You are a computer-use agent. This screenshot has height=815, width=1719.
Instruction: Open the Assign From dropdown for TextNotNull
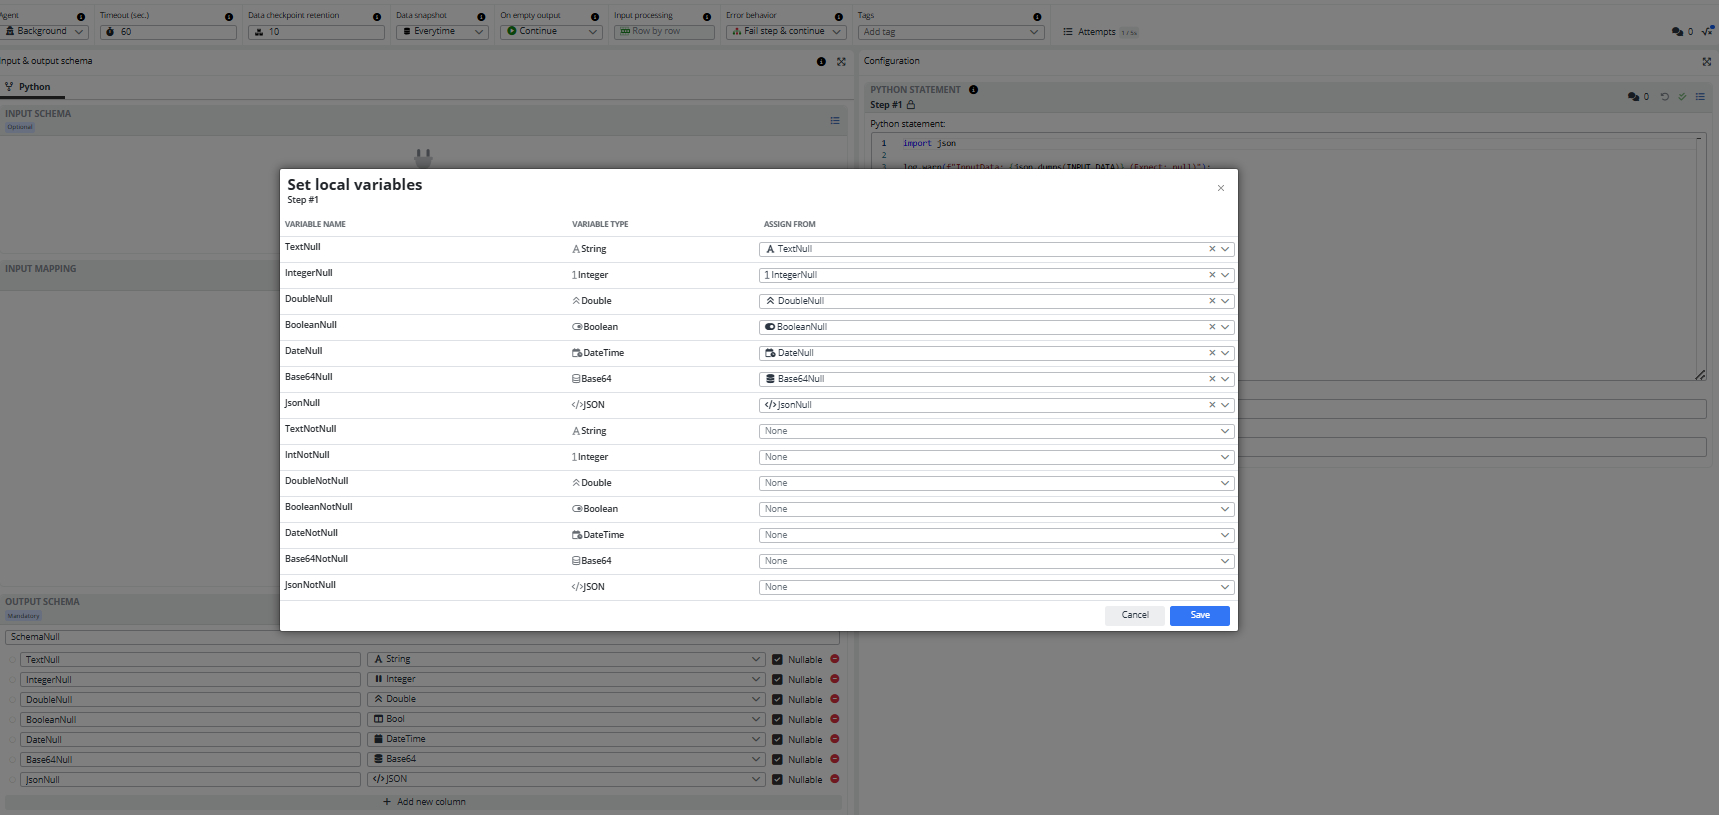point(996,431)
